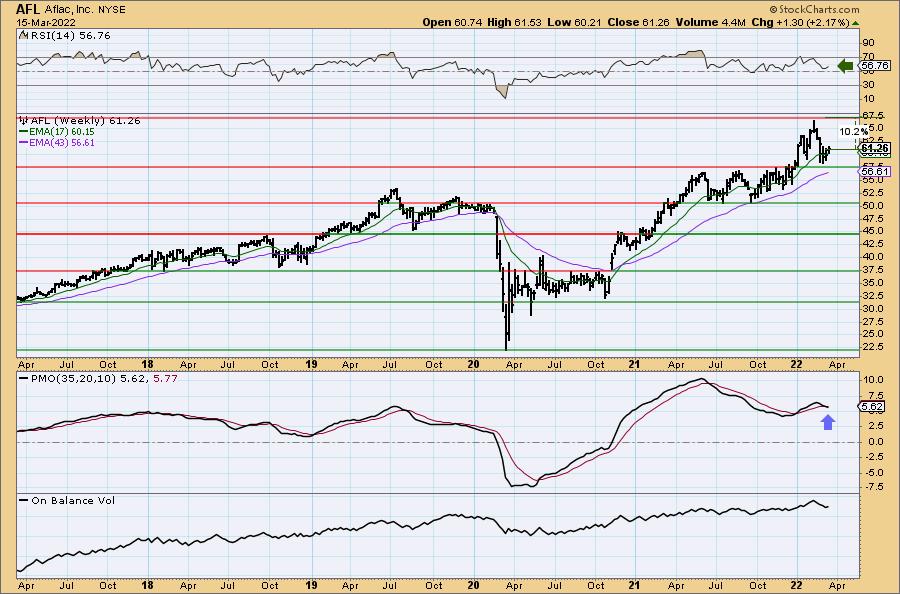The height and width of the screenshot is (594, 900).
Task: Click the 5.62 PMO value tag
Action: tap(872, 407)
